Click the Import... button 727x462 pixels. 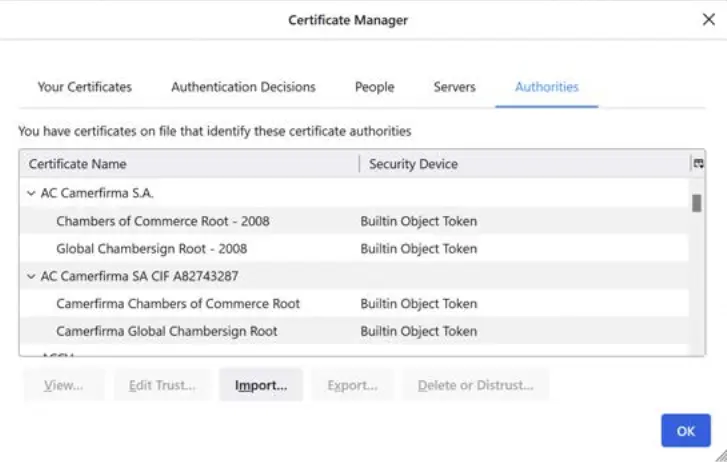(261, 385)
